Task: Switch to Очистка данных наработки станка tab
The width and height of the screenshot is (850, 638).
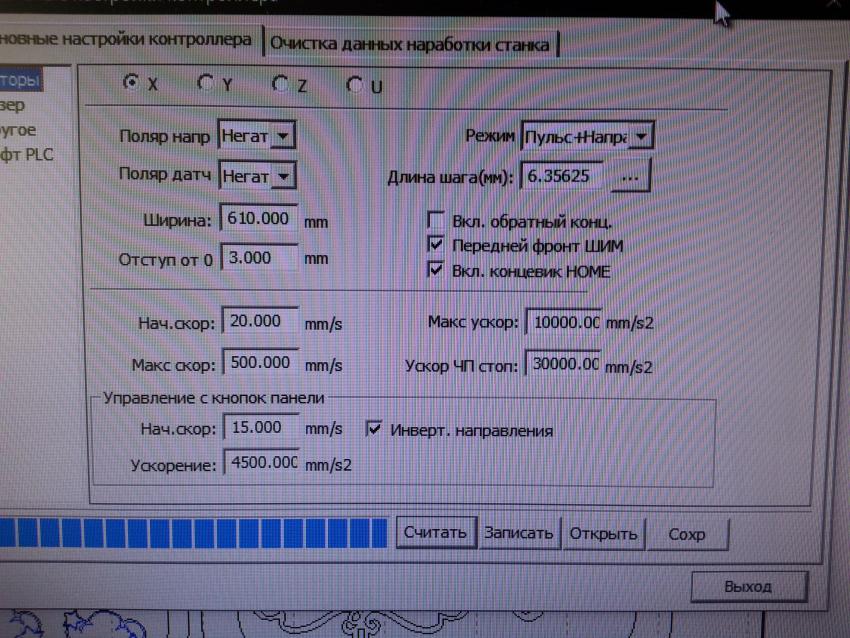Action: point(409,44)
